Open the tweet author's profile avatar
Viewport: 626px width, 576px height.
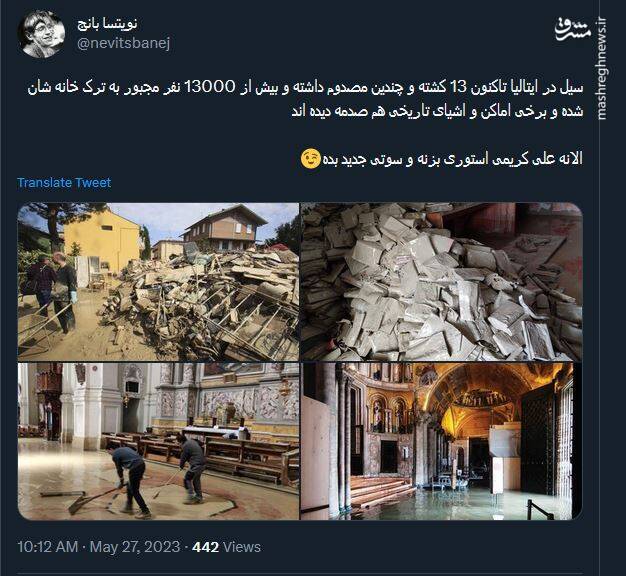point(41,34)
